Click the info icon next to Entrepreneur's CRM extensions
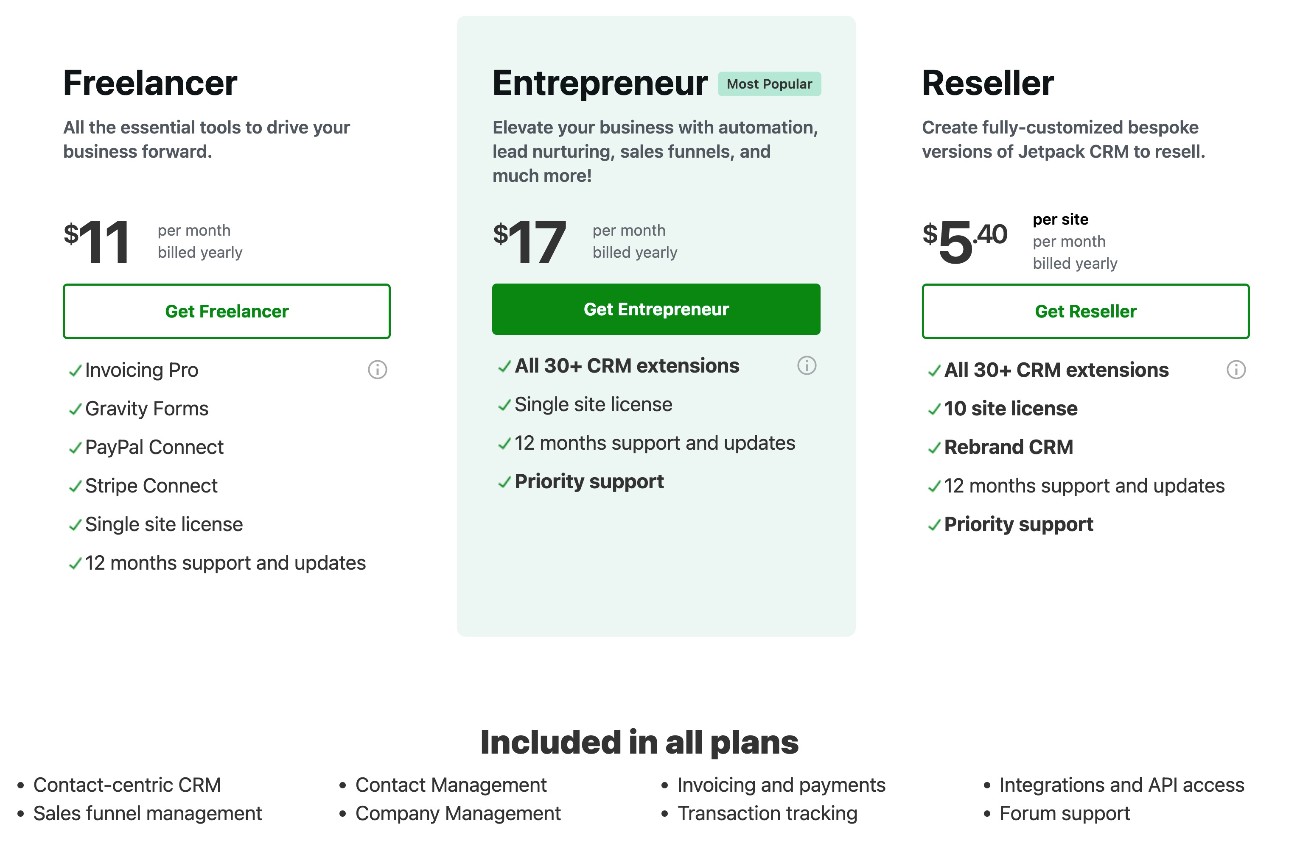The width and height of the screenshot is (1300, 846). 807,365
